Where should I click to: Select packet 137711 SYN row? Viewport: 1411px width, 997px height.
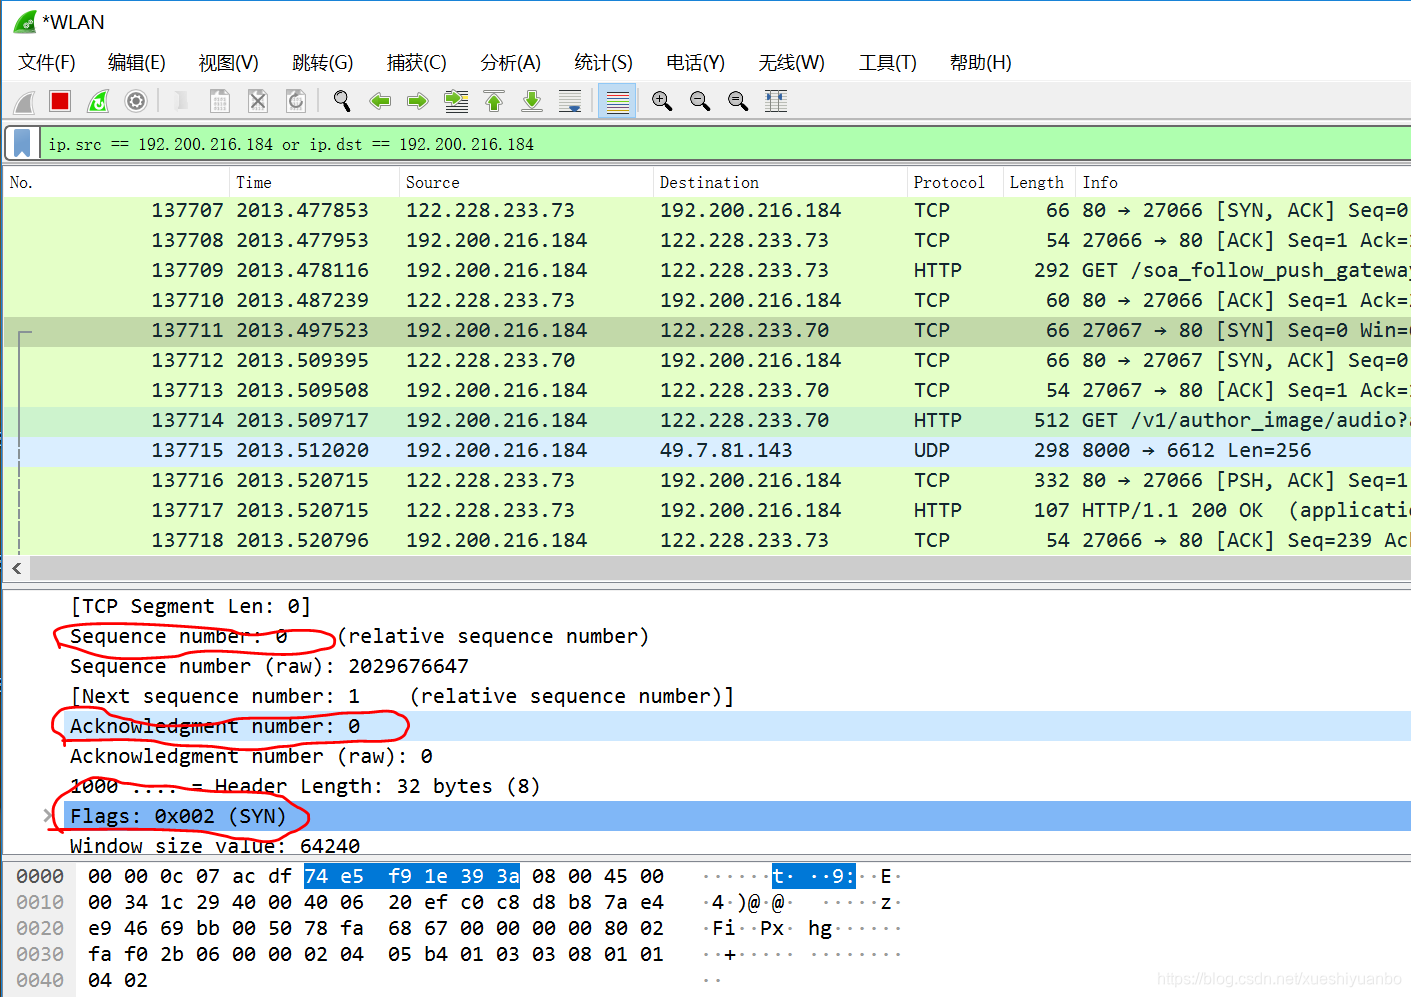click(x=707, y=330)
